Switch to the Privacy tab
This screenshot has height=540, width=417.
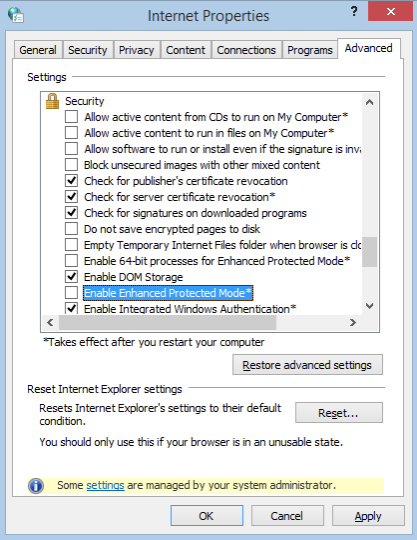pyautogui.click(x=136, y=50)
